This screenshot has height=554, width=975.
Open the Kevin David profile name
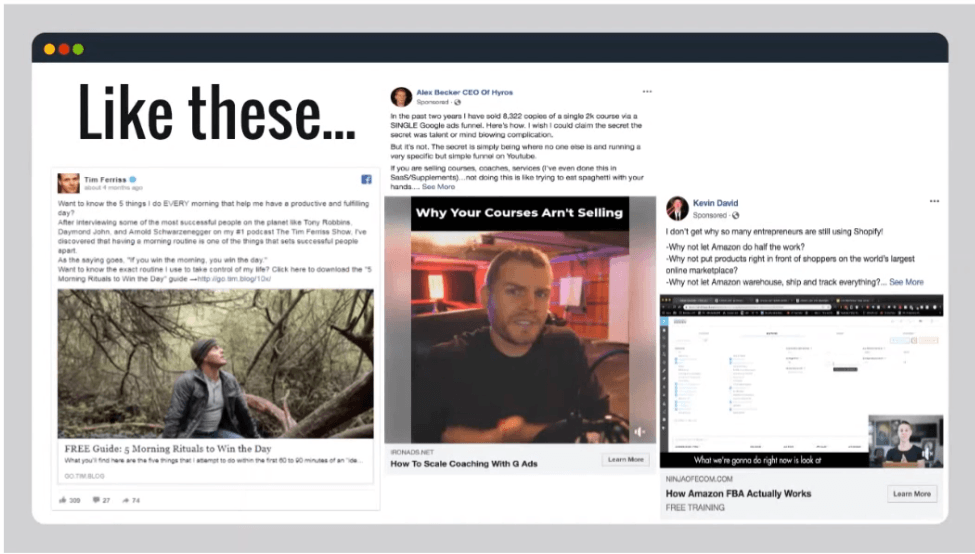click(715, 203)
